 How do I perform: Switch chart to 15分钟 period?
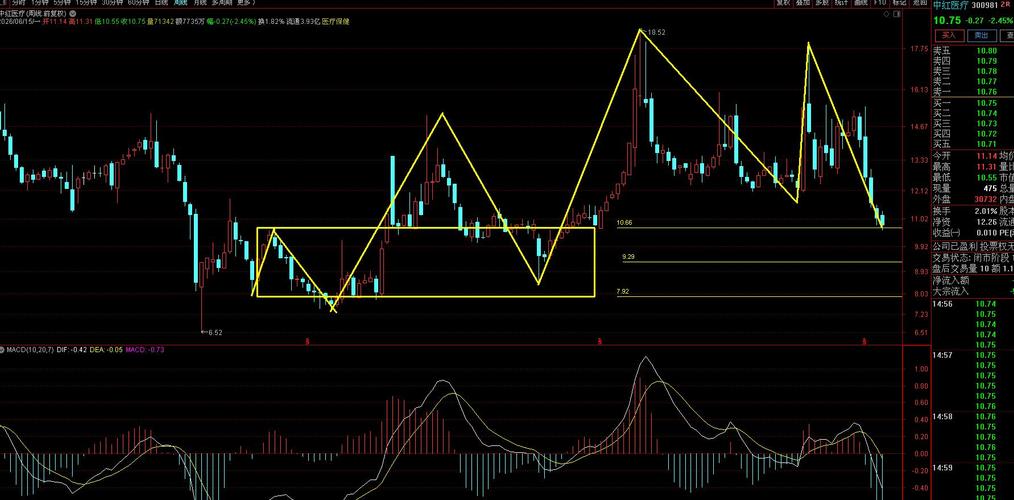click(86, 3)
